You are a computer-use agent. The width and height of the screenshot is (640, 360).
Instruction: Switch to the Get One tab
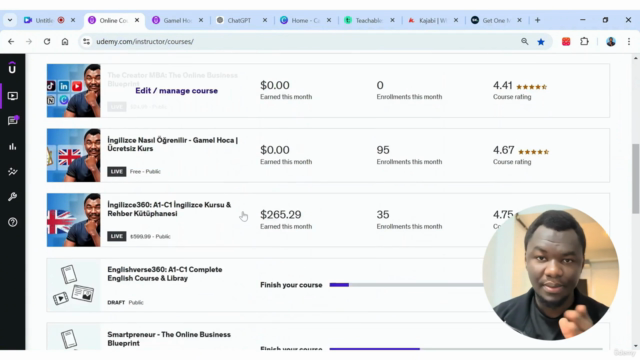point(496,20)
